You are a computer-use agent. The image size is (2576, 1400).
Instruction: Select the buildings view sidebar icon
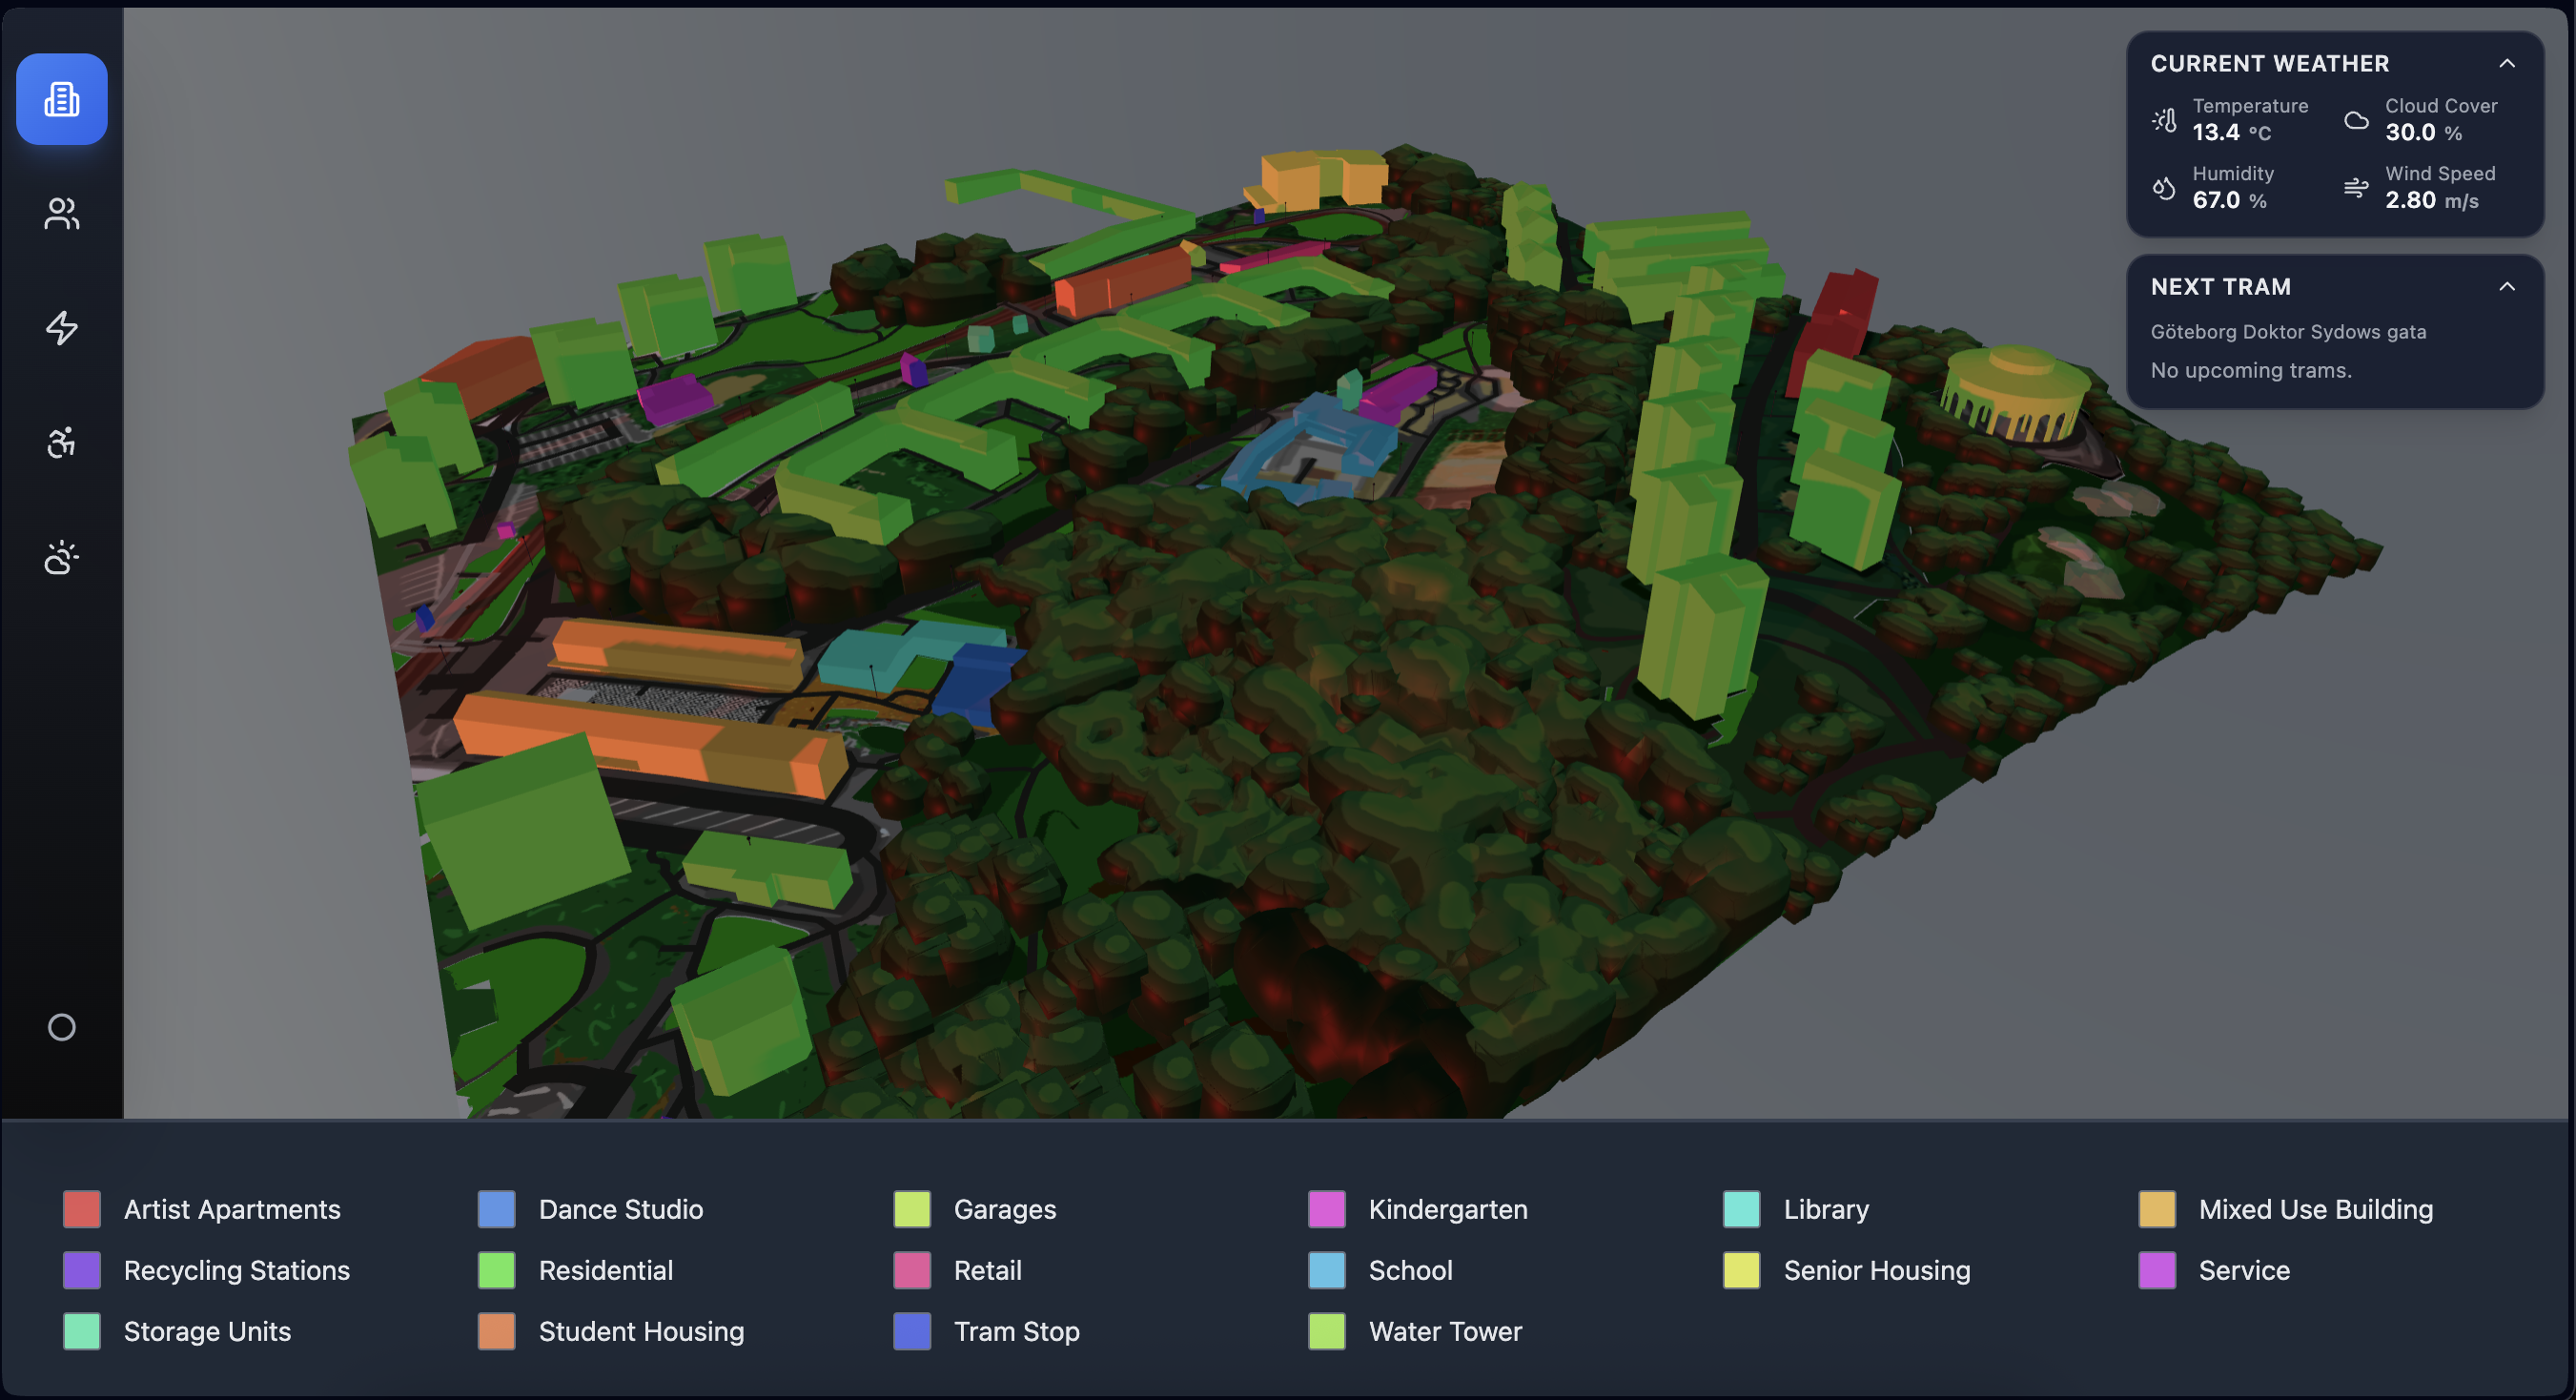click(62, 99)
